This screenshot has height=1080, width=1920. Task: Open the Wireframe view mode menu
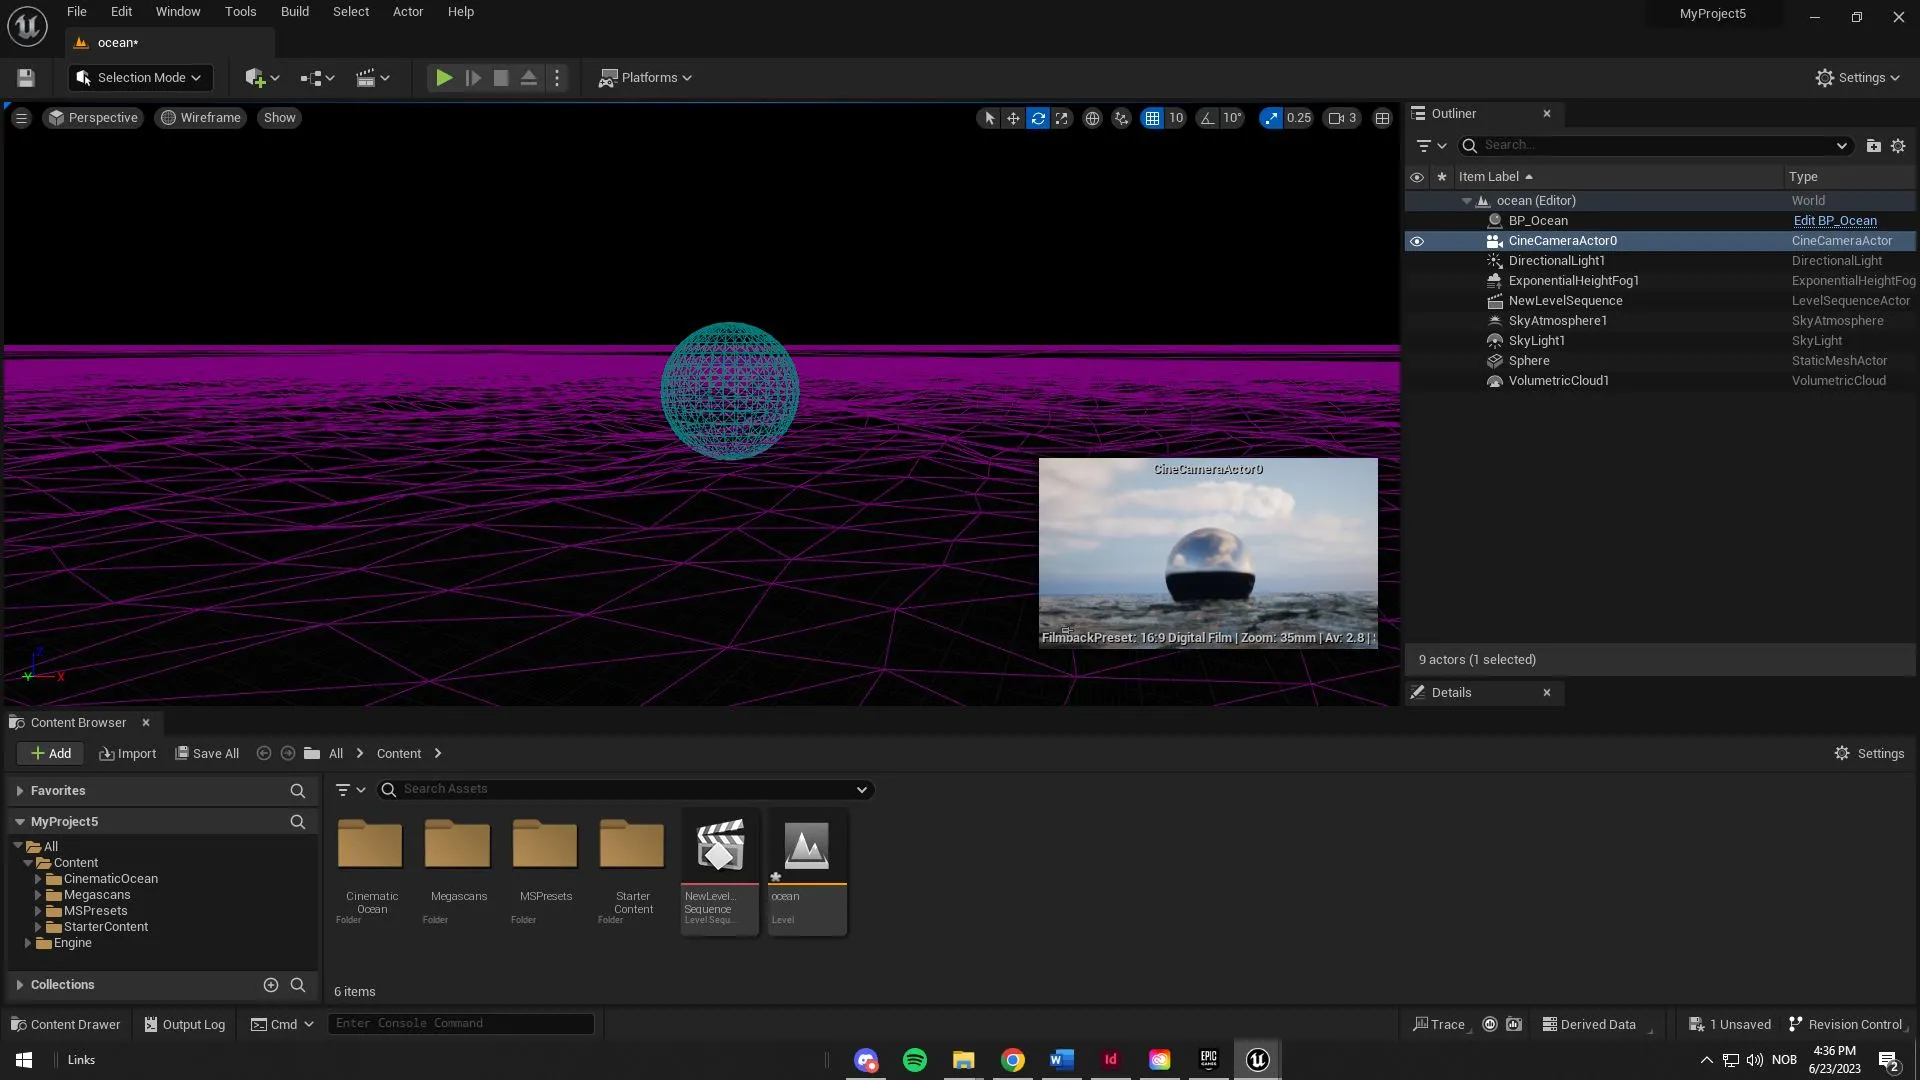201,118
